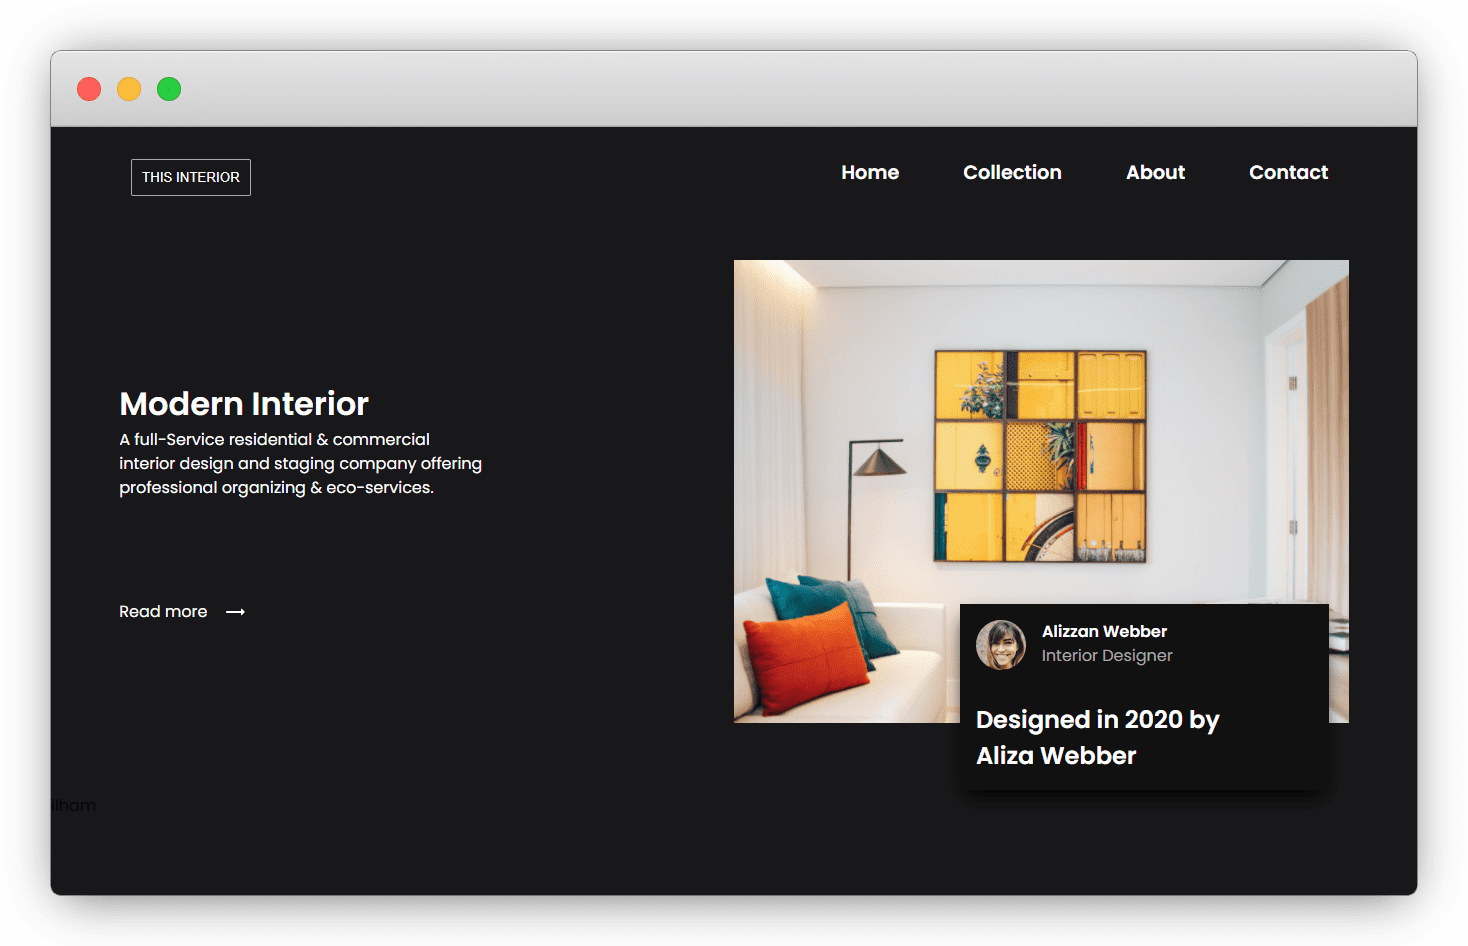Click the Interior Designer subtitle
The image size is (1468, 946).
click(1107, 656)
